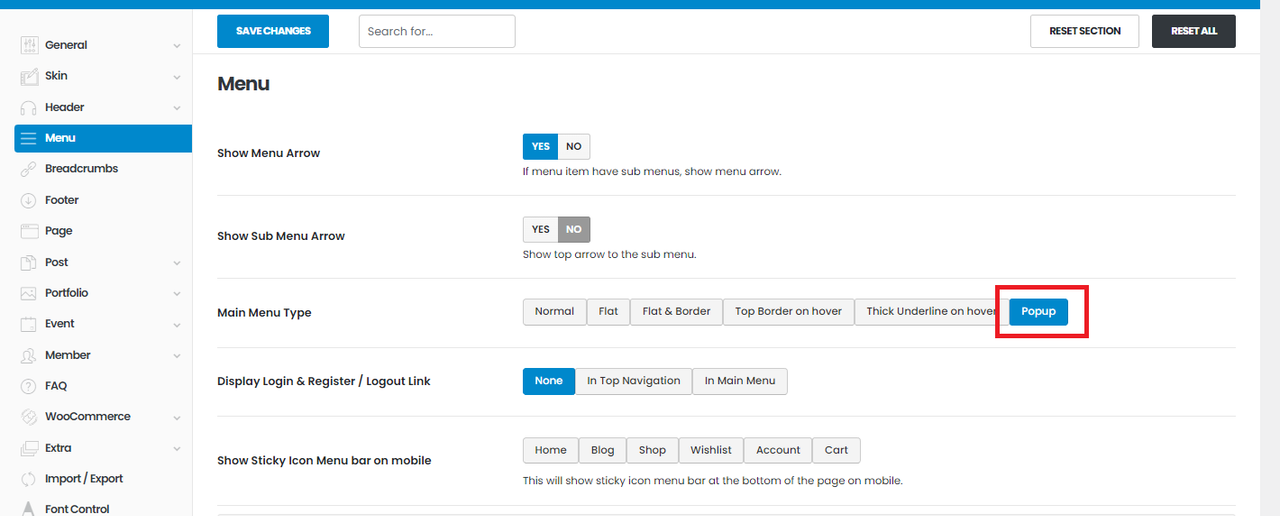Click the Breadcrumbs link icon
Viewport: 1280px width, 516px height.
point(28,169)
